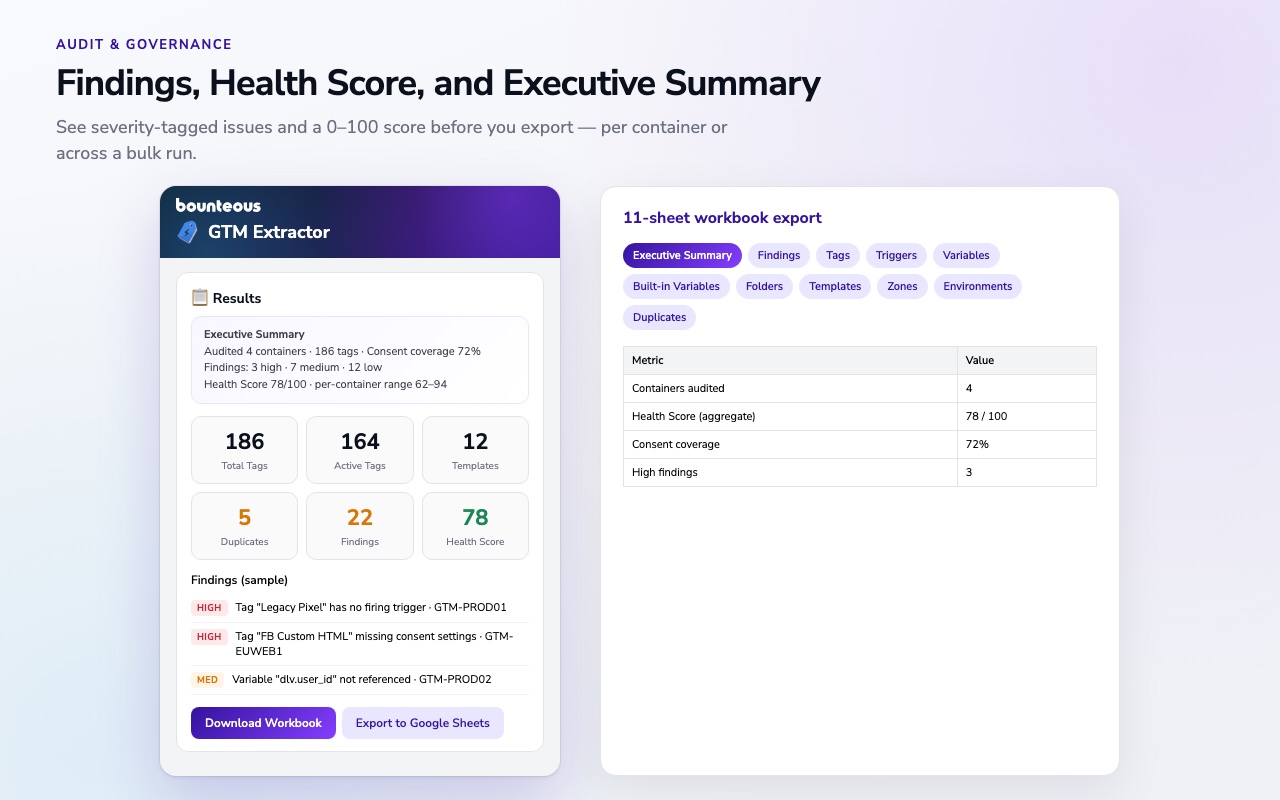Click the Health Score (aggregate) cell
This screenshot has width=1280, height=800.
click(790, 416)
